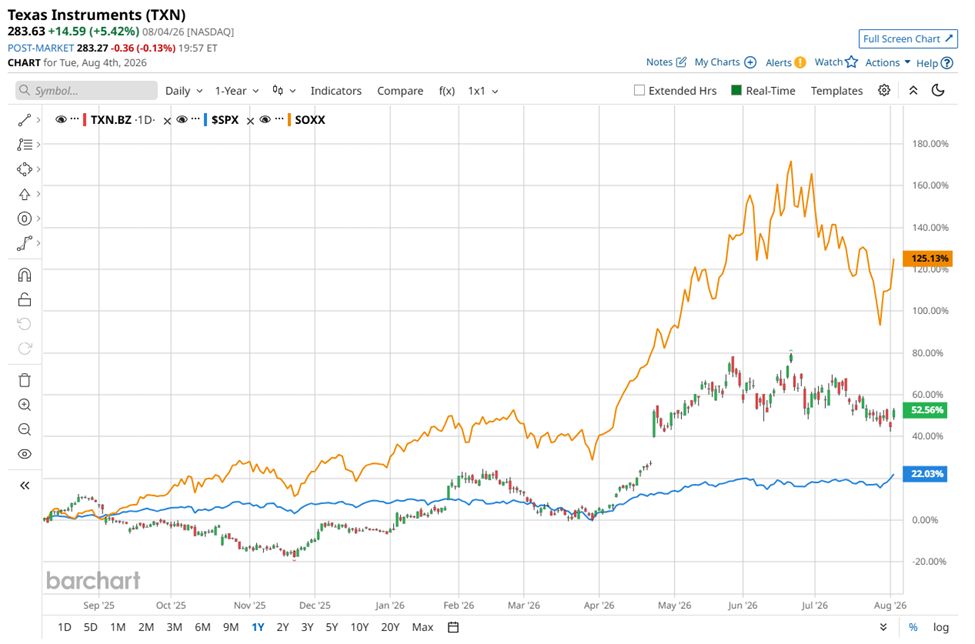Viewport: 975px width, 644px height.
Task: Select the 6M range tab
Action: (202, 627)
